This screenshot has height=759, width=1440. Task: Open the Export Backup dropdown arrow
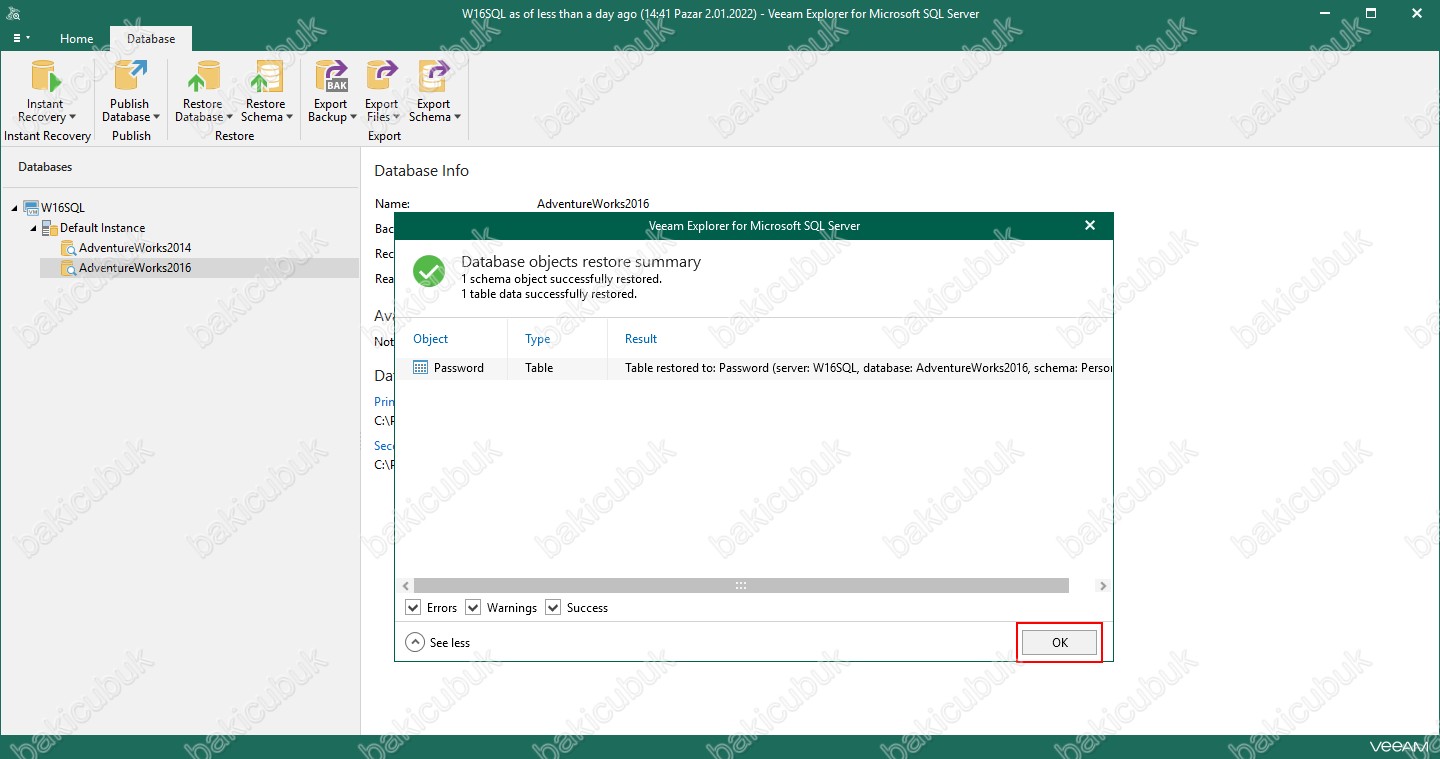[x=353, y=118]
